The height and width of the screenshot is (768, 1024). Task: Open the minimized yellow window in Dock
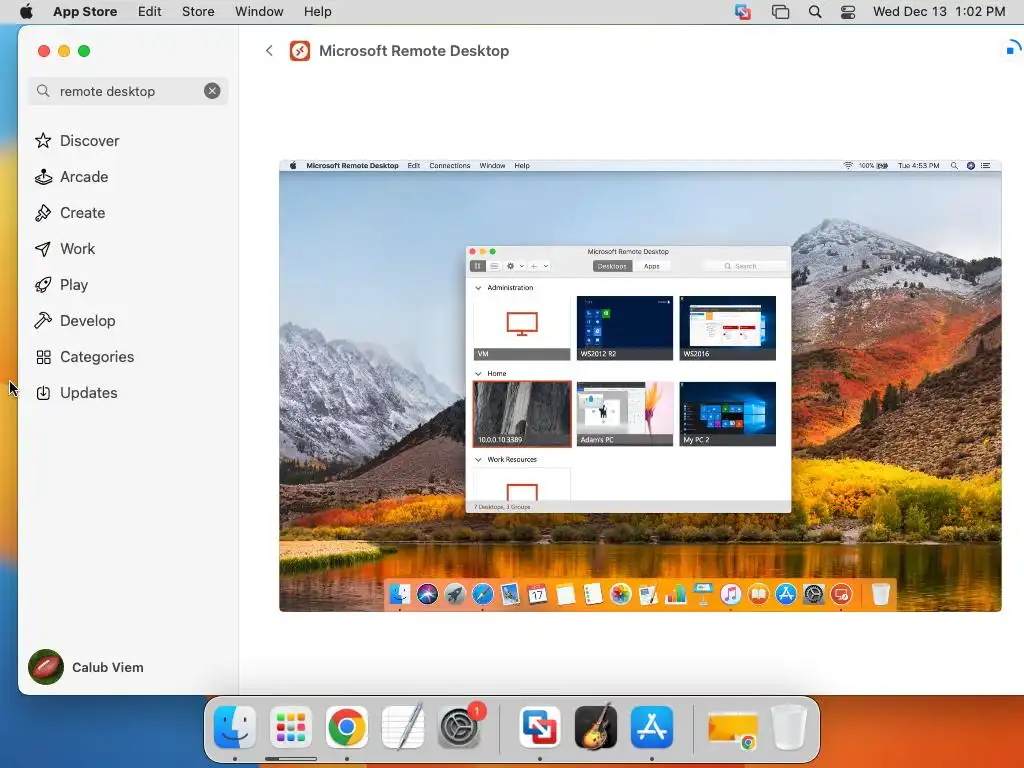tap(733, 729)
